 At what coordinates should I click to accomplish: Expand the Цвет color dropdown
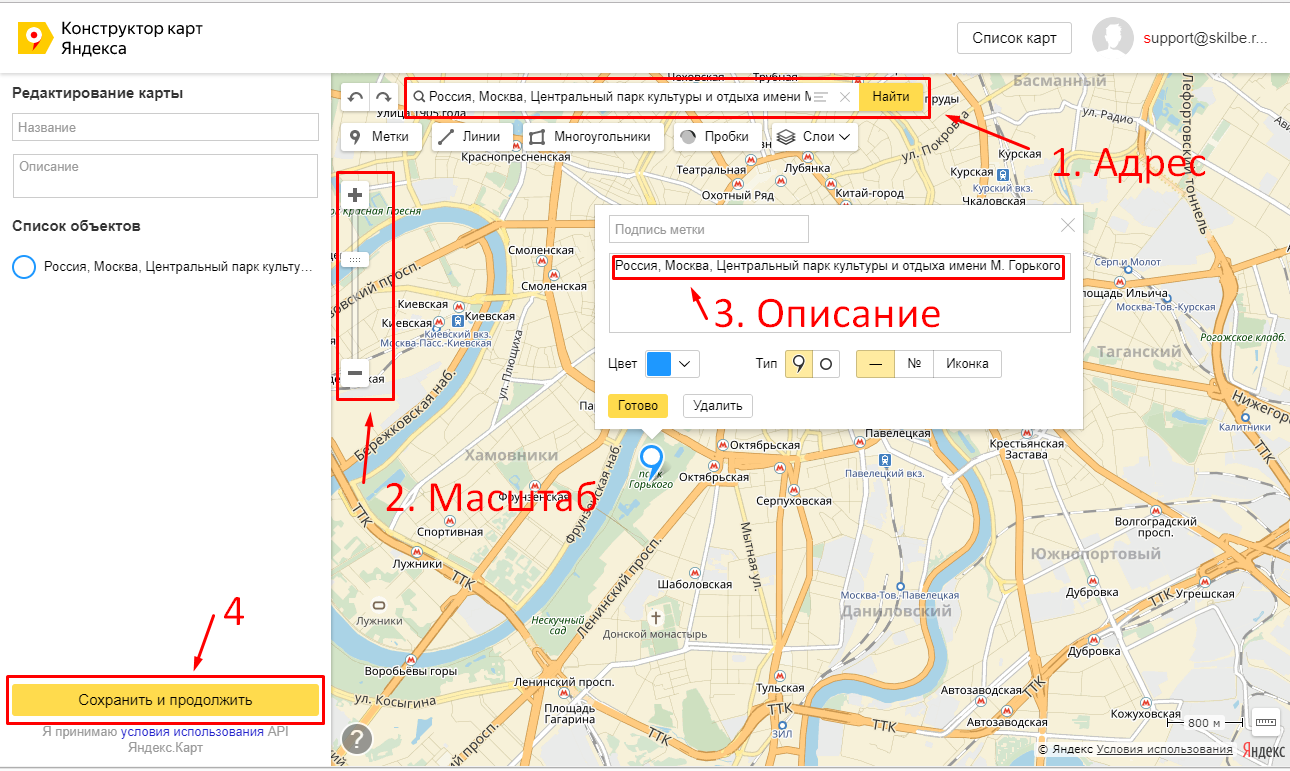point(672,364)
